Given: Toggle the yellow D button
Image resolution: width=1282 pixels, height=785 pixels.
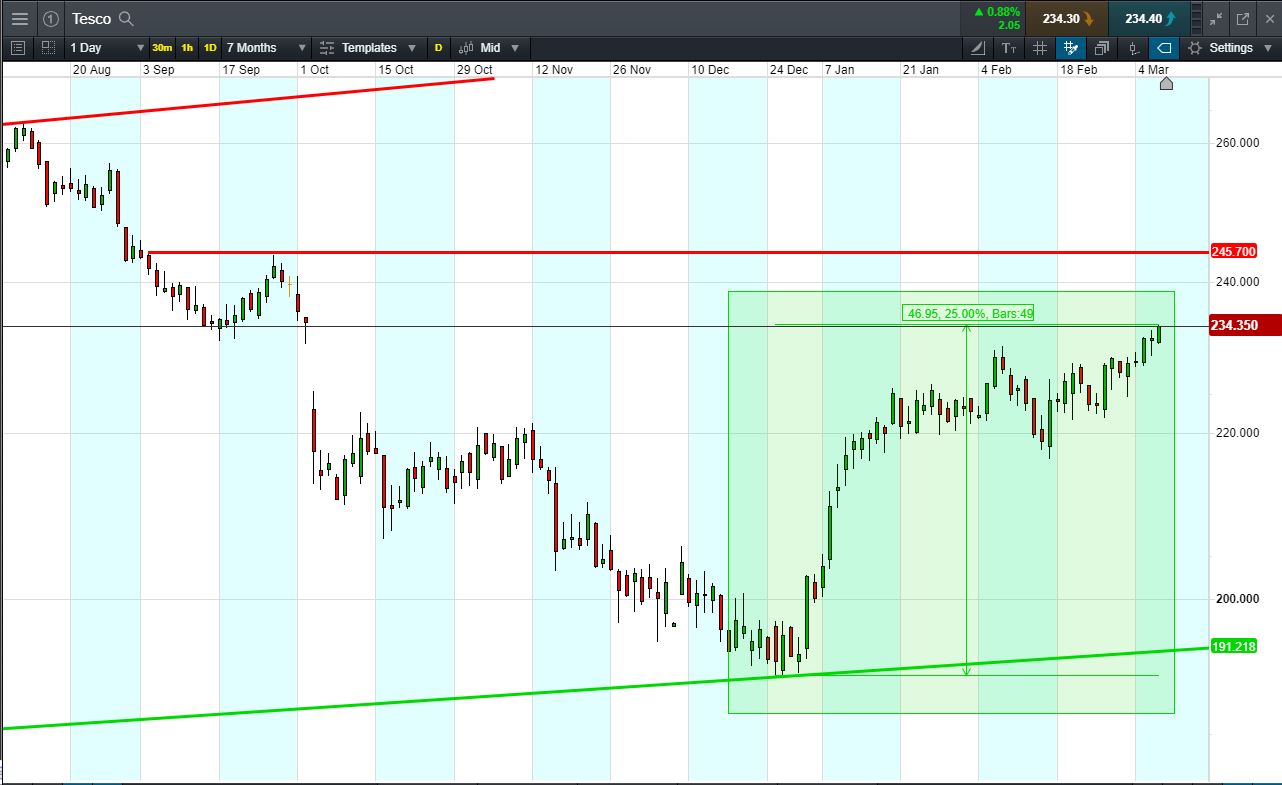Looking at the screenshot, I should (438, 47).
